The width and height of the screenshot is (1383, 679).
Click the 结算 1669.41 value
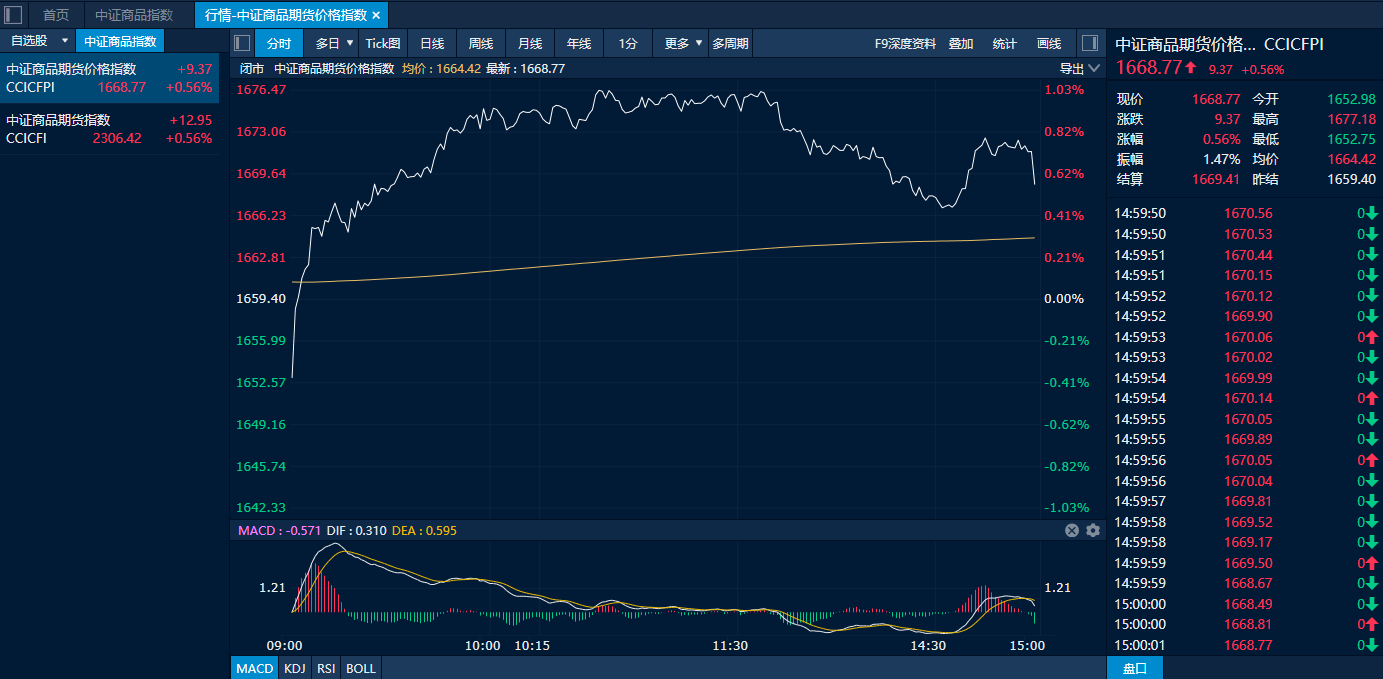(1216, 179)
